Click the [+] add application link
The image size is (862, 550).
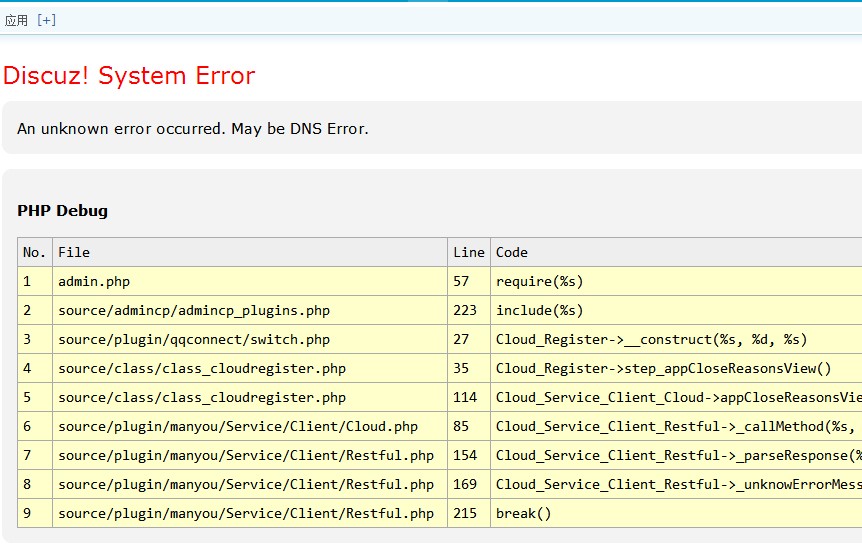coord(46,20)
